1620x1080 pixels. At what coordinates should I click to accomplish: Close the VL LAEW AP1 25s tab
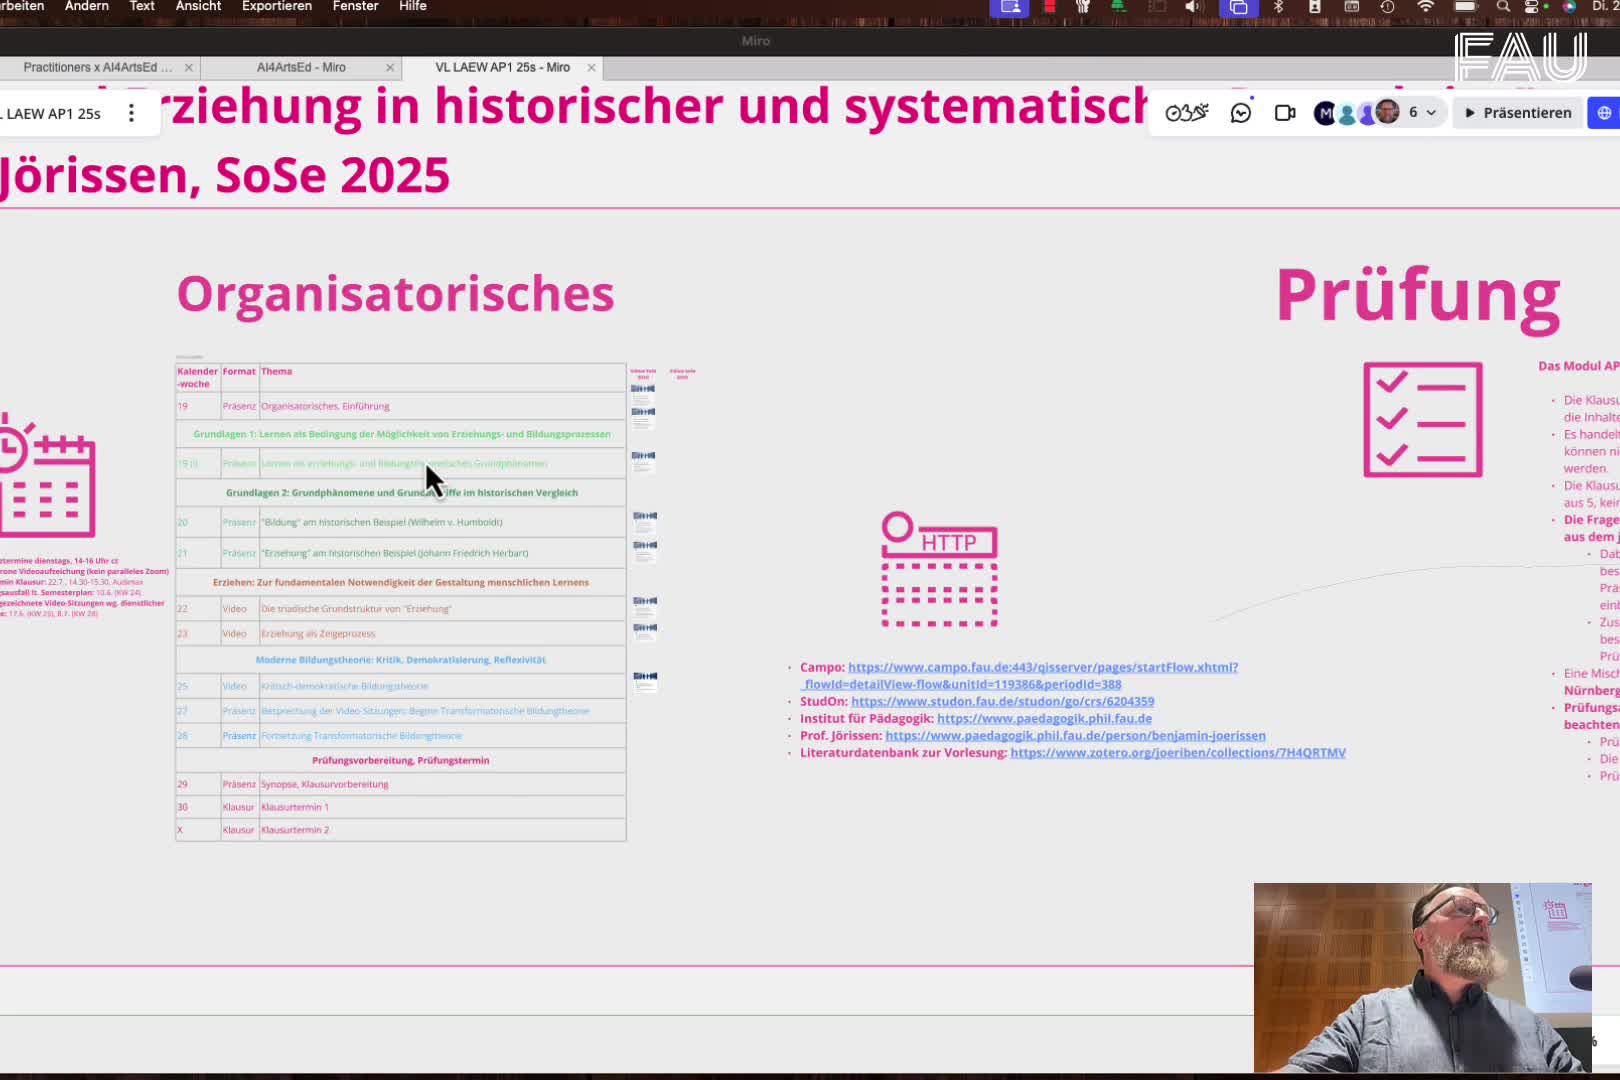tap(591, 67)
